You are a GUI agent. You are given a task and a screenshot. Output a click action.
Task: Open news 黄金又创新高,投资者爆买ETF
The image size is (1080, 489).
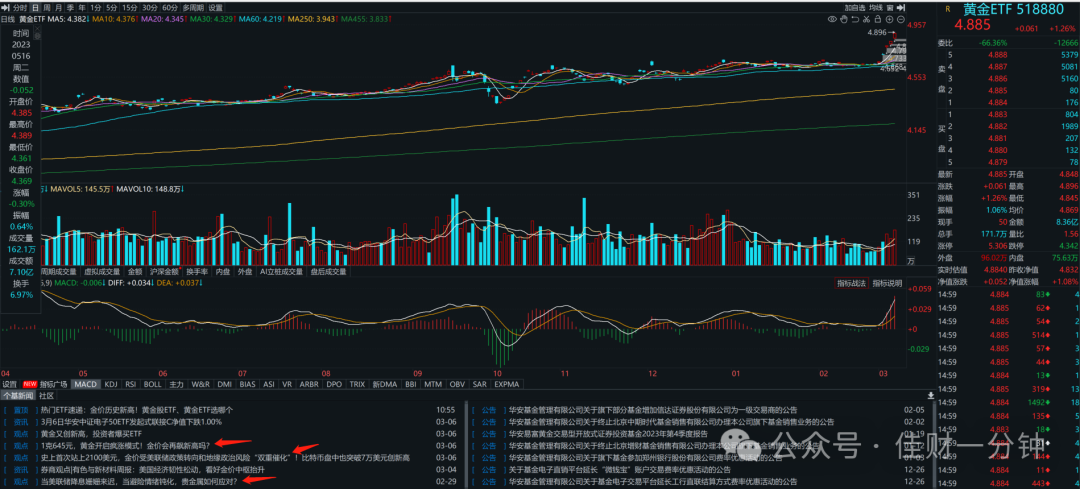click(x=91, y=434)
